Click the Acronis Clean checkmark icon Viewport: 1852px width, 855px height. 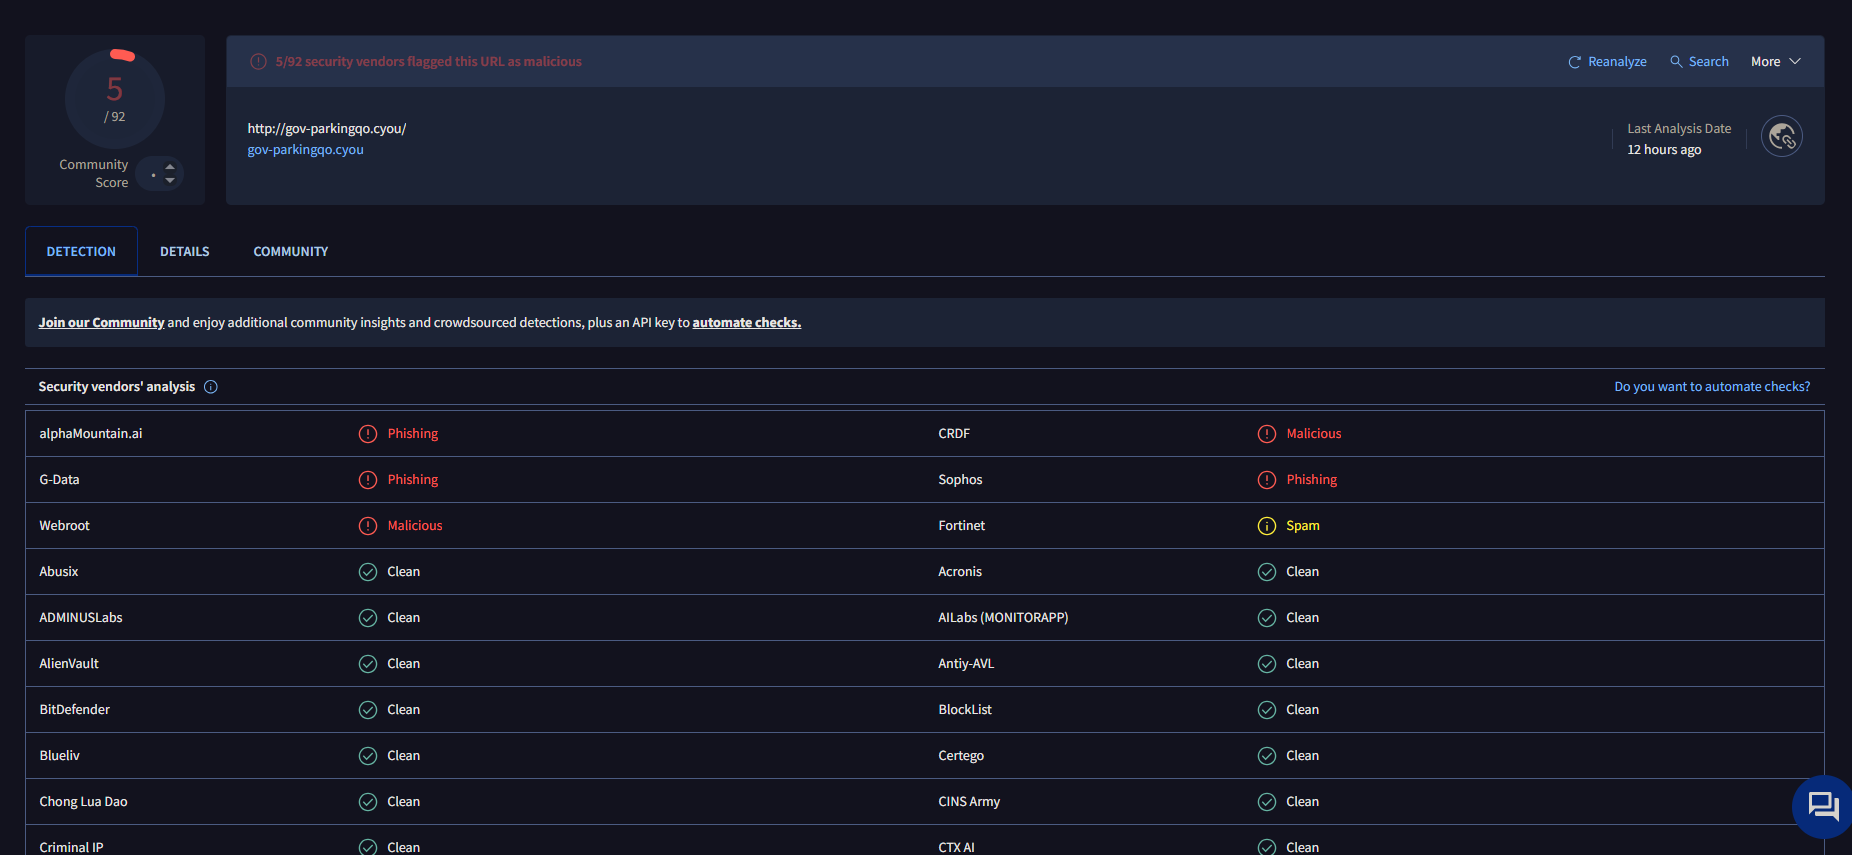point(1267,572)
